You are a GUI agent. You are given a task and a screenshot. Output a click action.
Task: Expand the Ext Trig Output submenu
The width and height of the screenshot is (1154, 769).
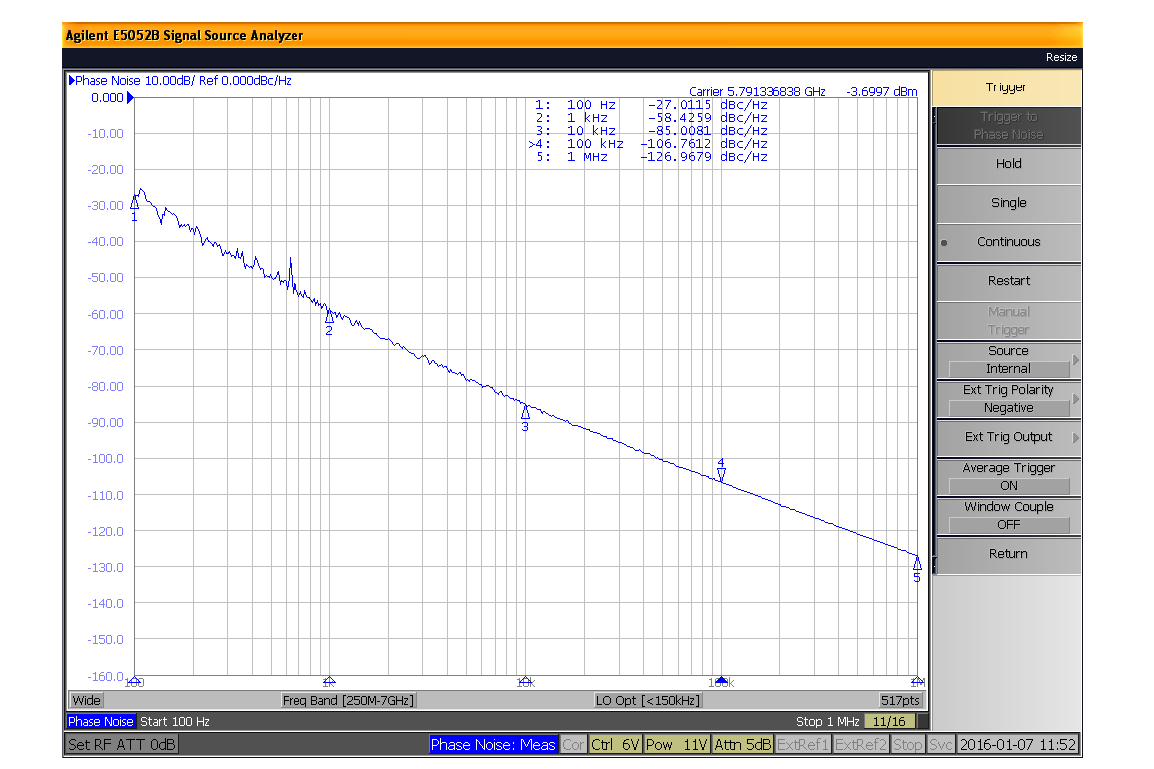point(1008,437)
